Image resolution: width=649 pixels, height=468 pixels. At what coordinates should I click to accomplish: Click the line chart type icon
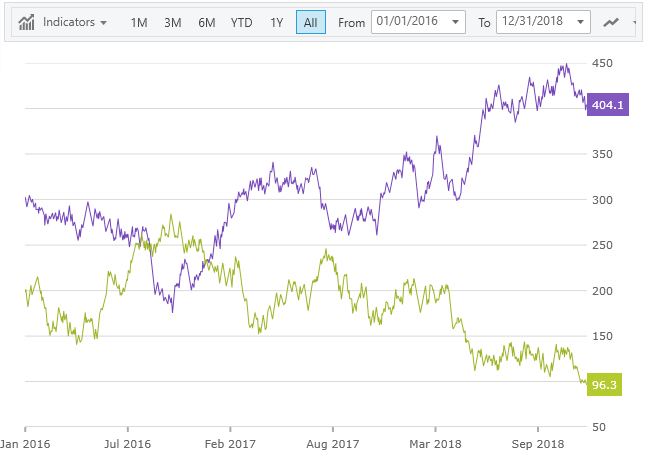coord(612,22)
